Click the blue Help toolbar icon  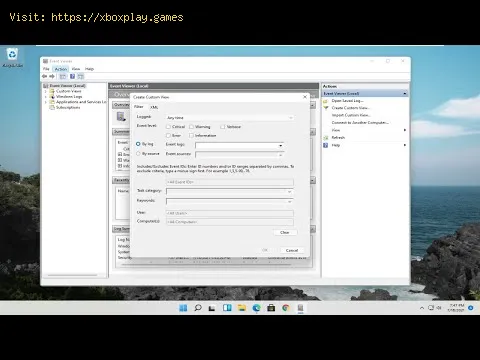tap(72, 76)
